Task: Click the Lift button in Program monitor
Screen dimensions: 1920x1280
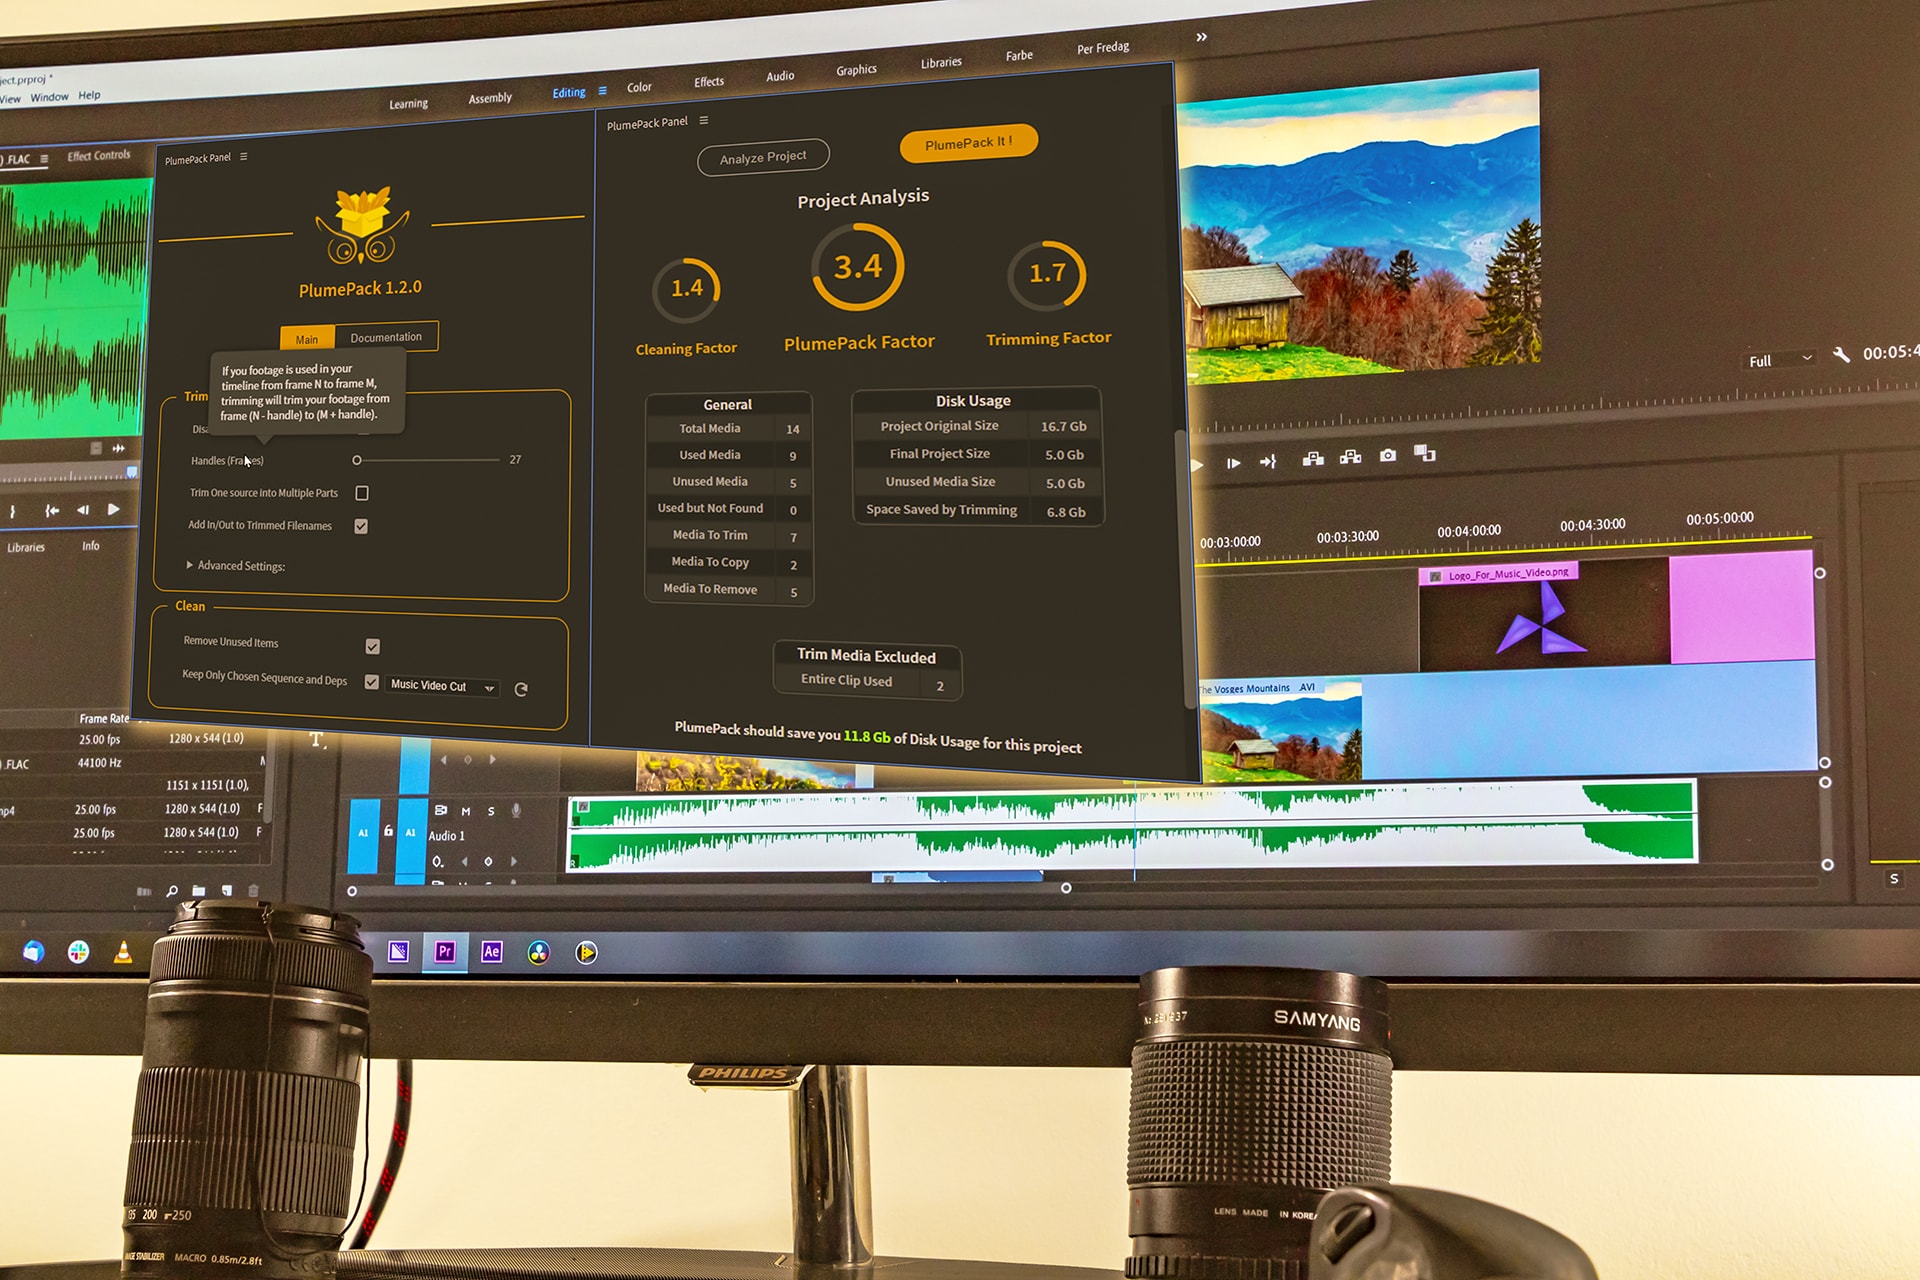Action: pyautogui.click(x=1313, y=458)
